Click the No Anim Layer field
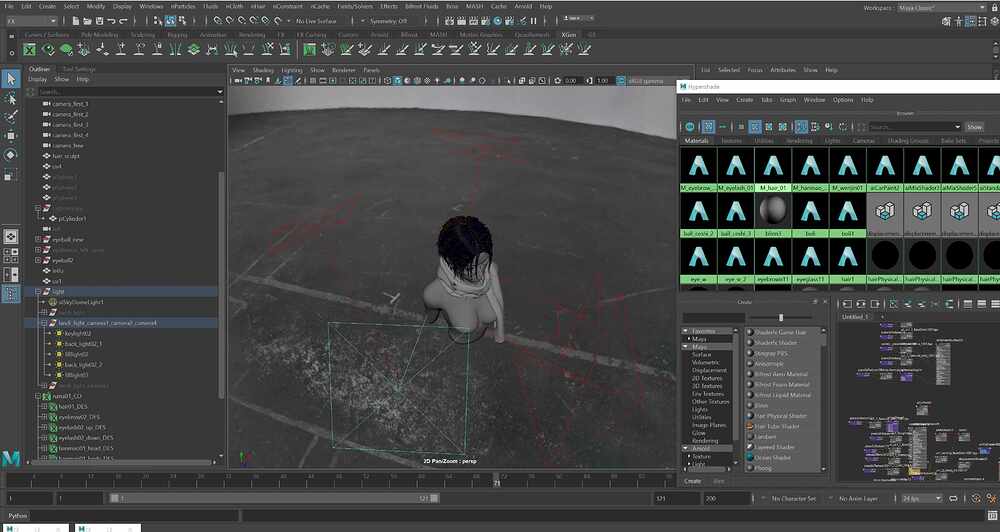The height and width of the screenshot is (532, 1000). (858, 498)
